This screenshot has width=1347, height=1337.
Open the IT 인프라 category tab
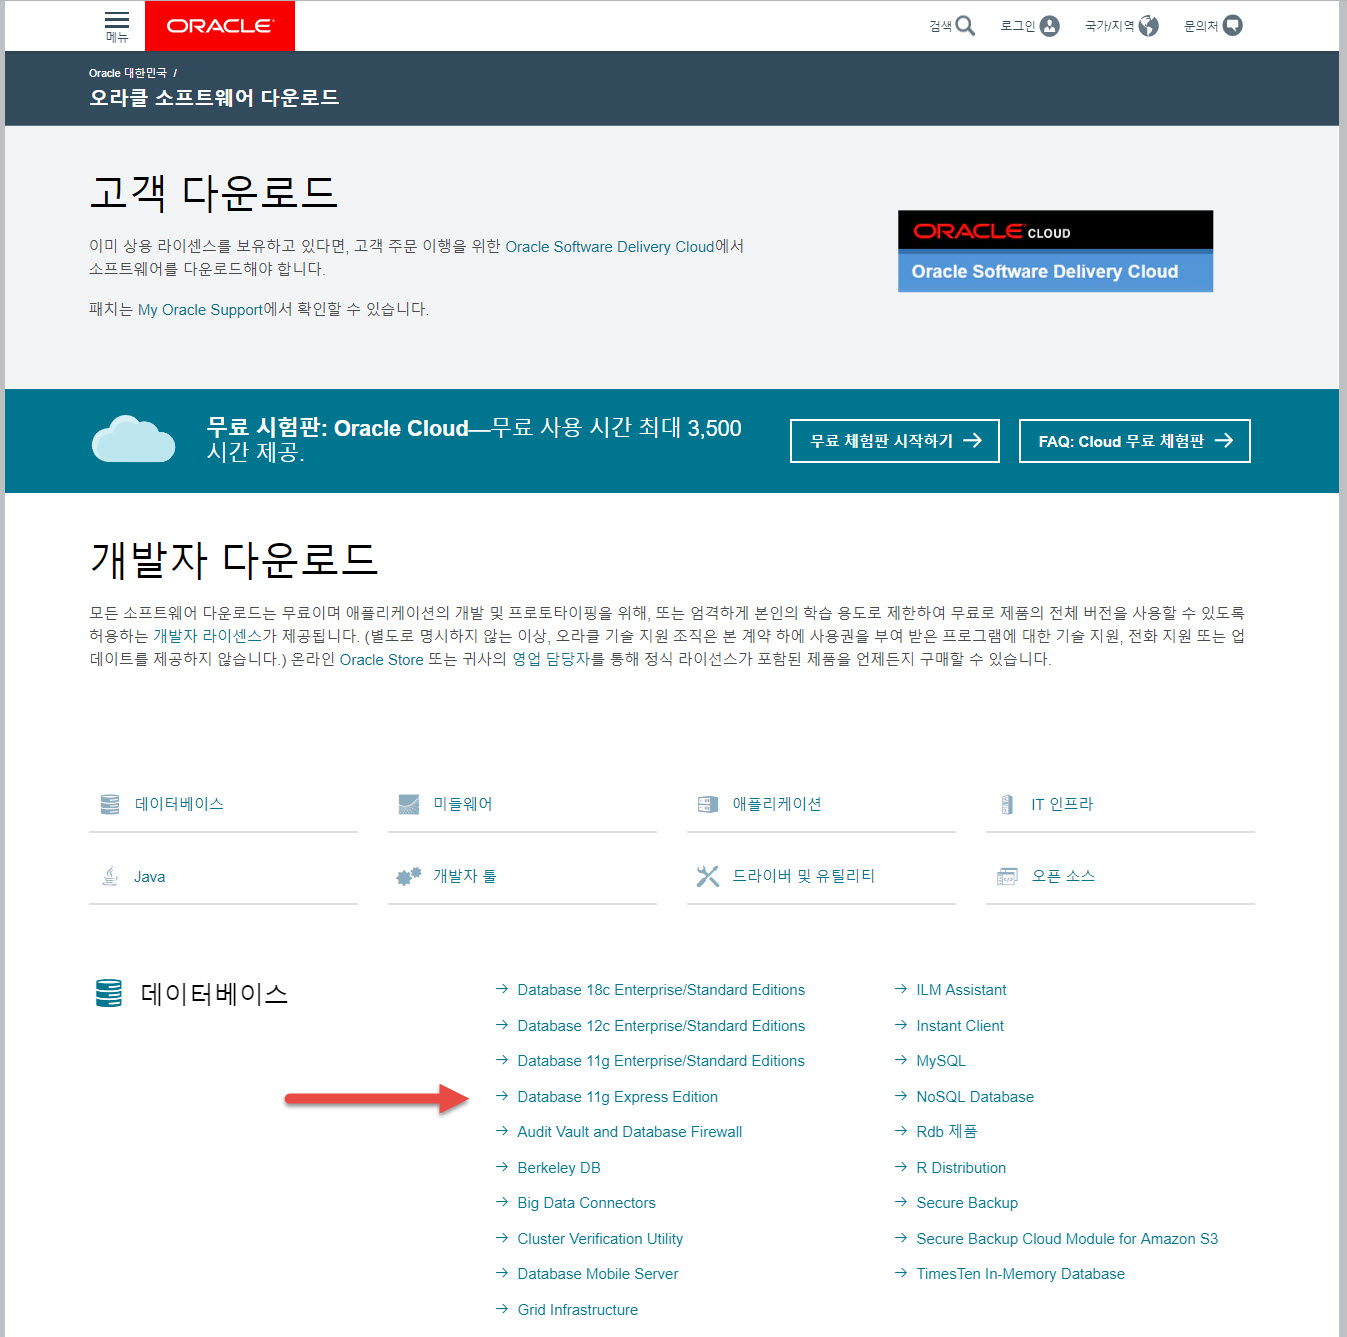[x=1120, y=804]
